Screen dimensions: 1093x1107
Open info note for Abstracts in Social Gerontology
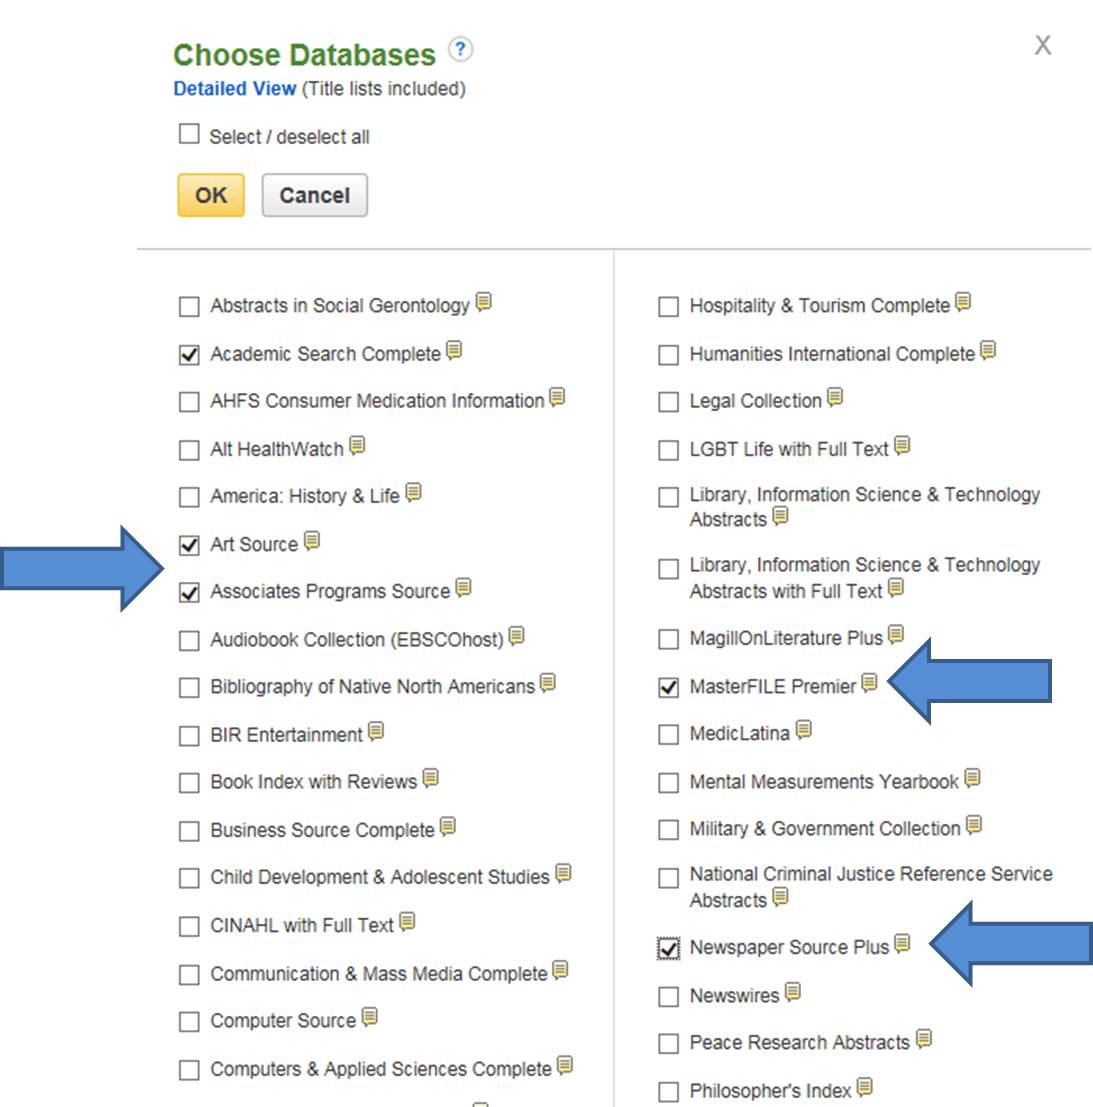[484, 302]
